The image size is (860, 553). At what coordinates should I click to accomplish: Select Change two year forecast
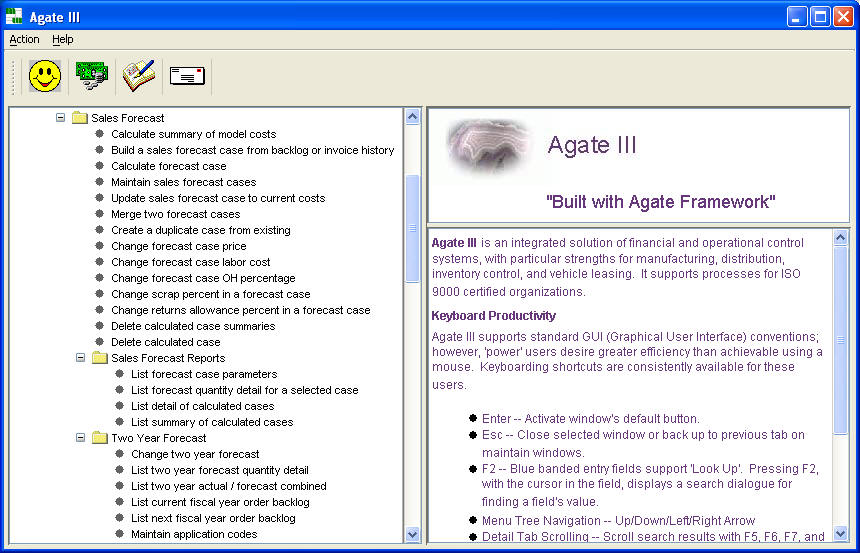(195, 454)
